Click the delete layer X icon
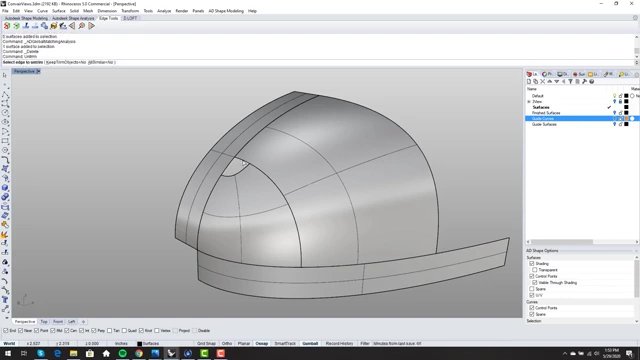The width and height of the screenshot is (640, 360). (542, 82)
